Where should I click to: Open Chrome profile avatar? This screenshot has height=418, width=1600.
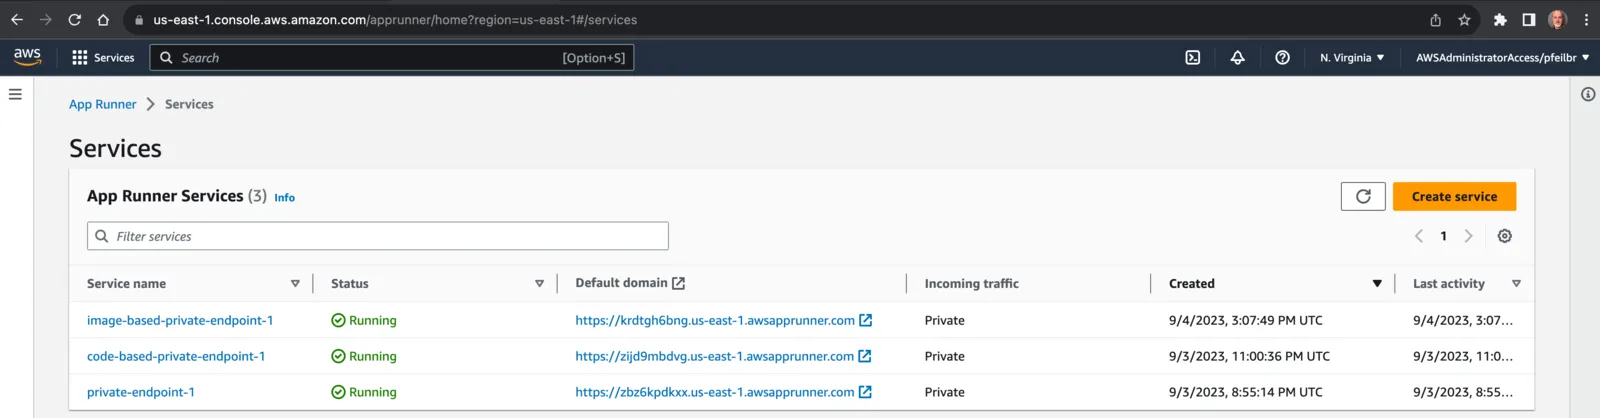point(1557,20)
